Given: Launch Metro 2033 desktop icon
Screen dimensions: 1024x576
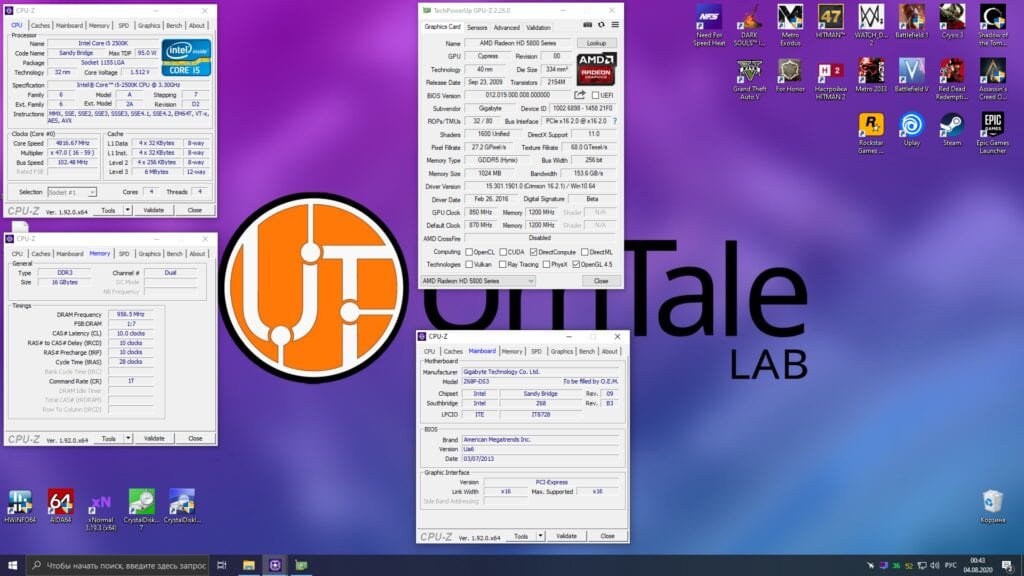Looking at the screenshot, I should point(871,76).
